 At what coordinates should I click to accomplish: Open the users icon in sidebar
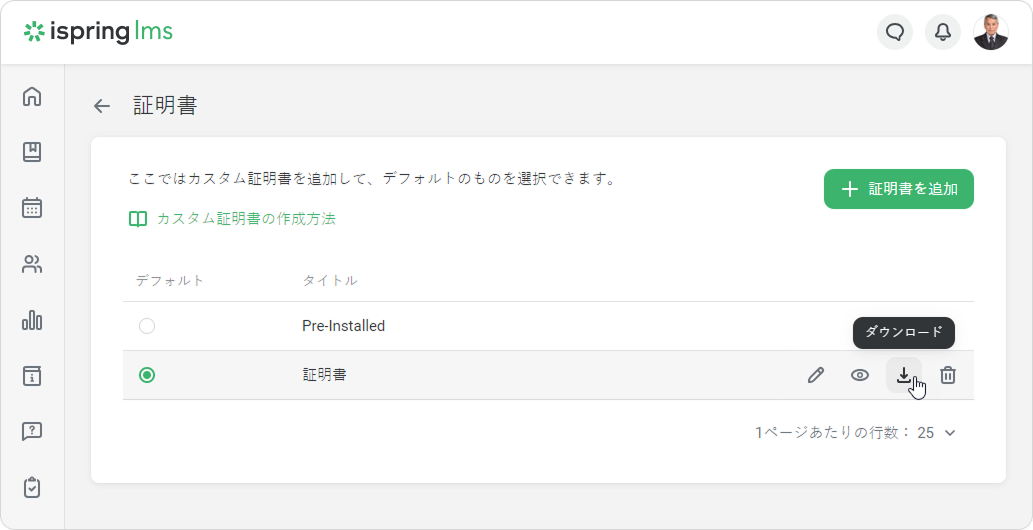click(x=32, y=264)
